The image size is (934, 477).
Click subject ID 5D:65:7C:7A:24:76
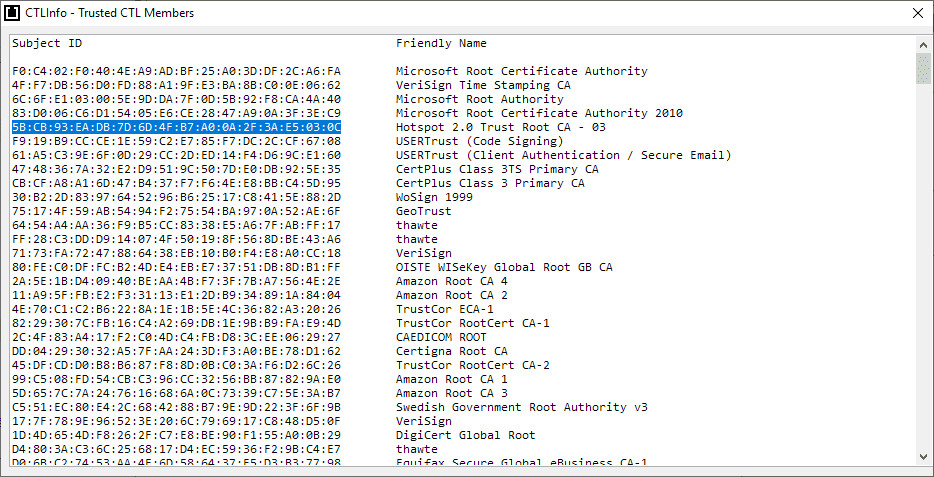click(x=176, y=393)
